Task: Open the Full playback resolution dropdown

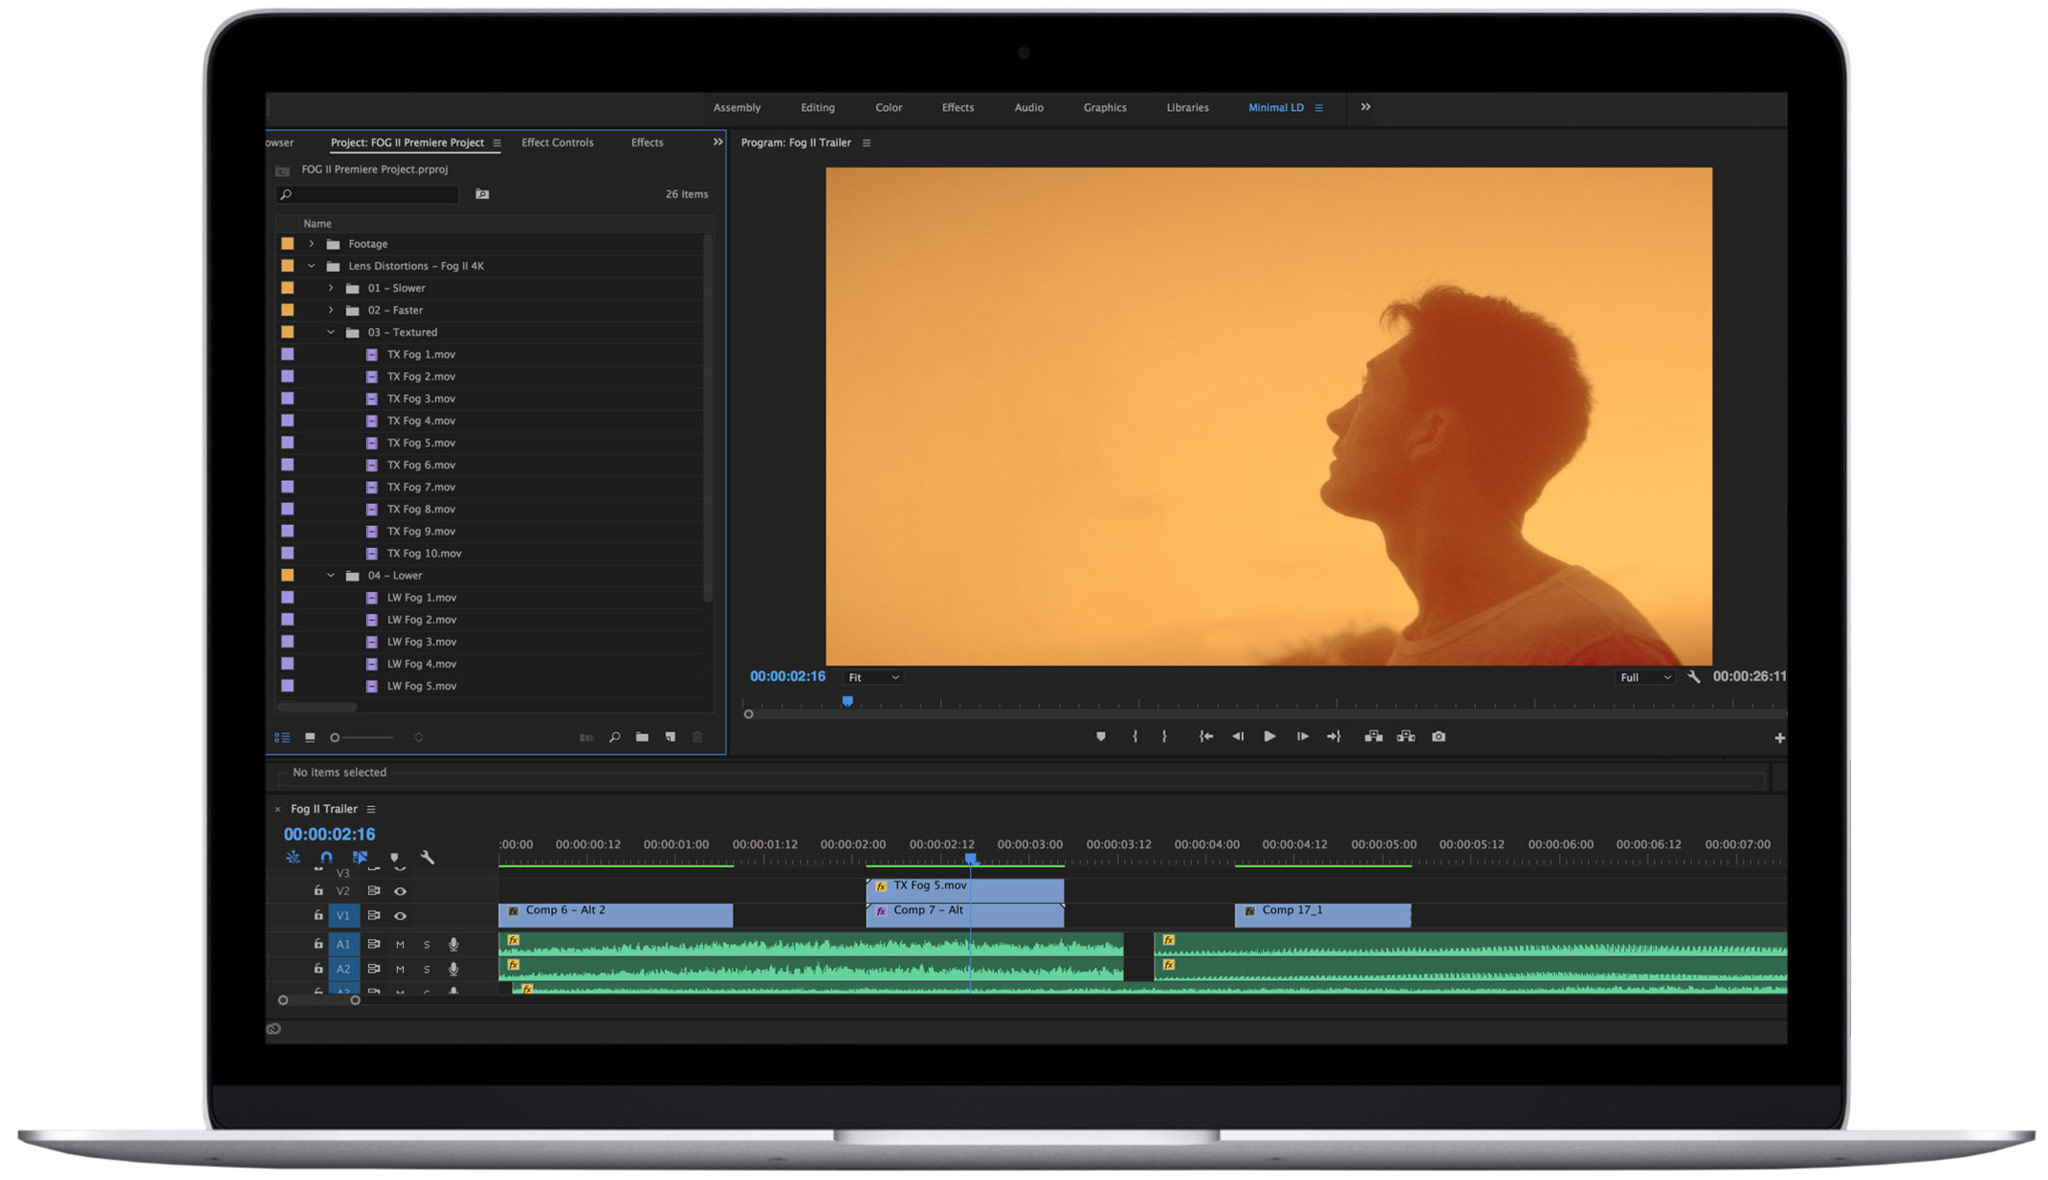Action: (1645, 678)
